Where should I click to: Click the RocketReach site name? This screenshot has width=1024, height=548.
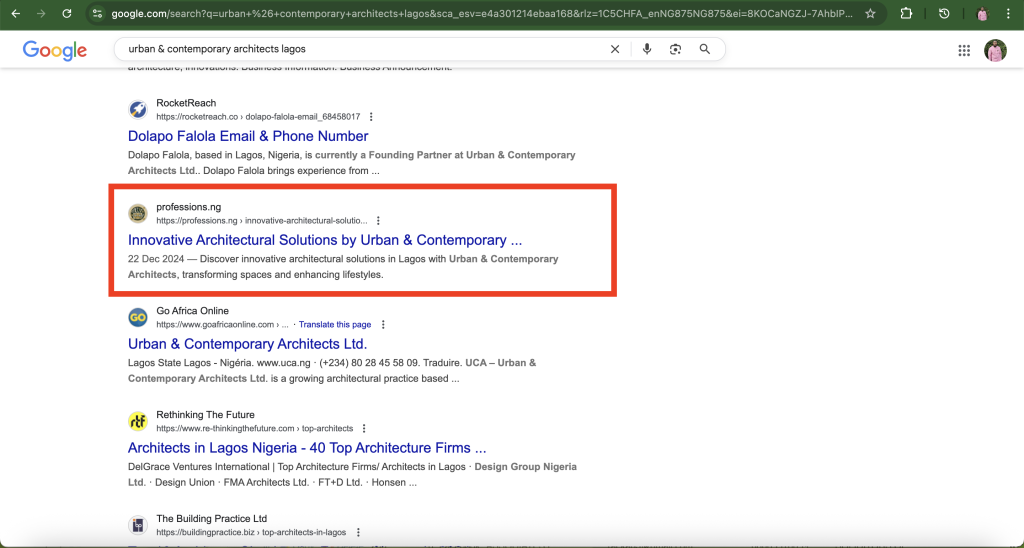tap(186, 103)
